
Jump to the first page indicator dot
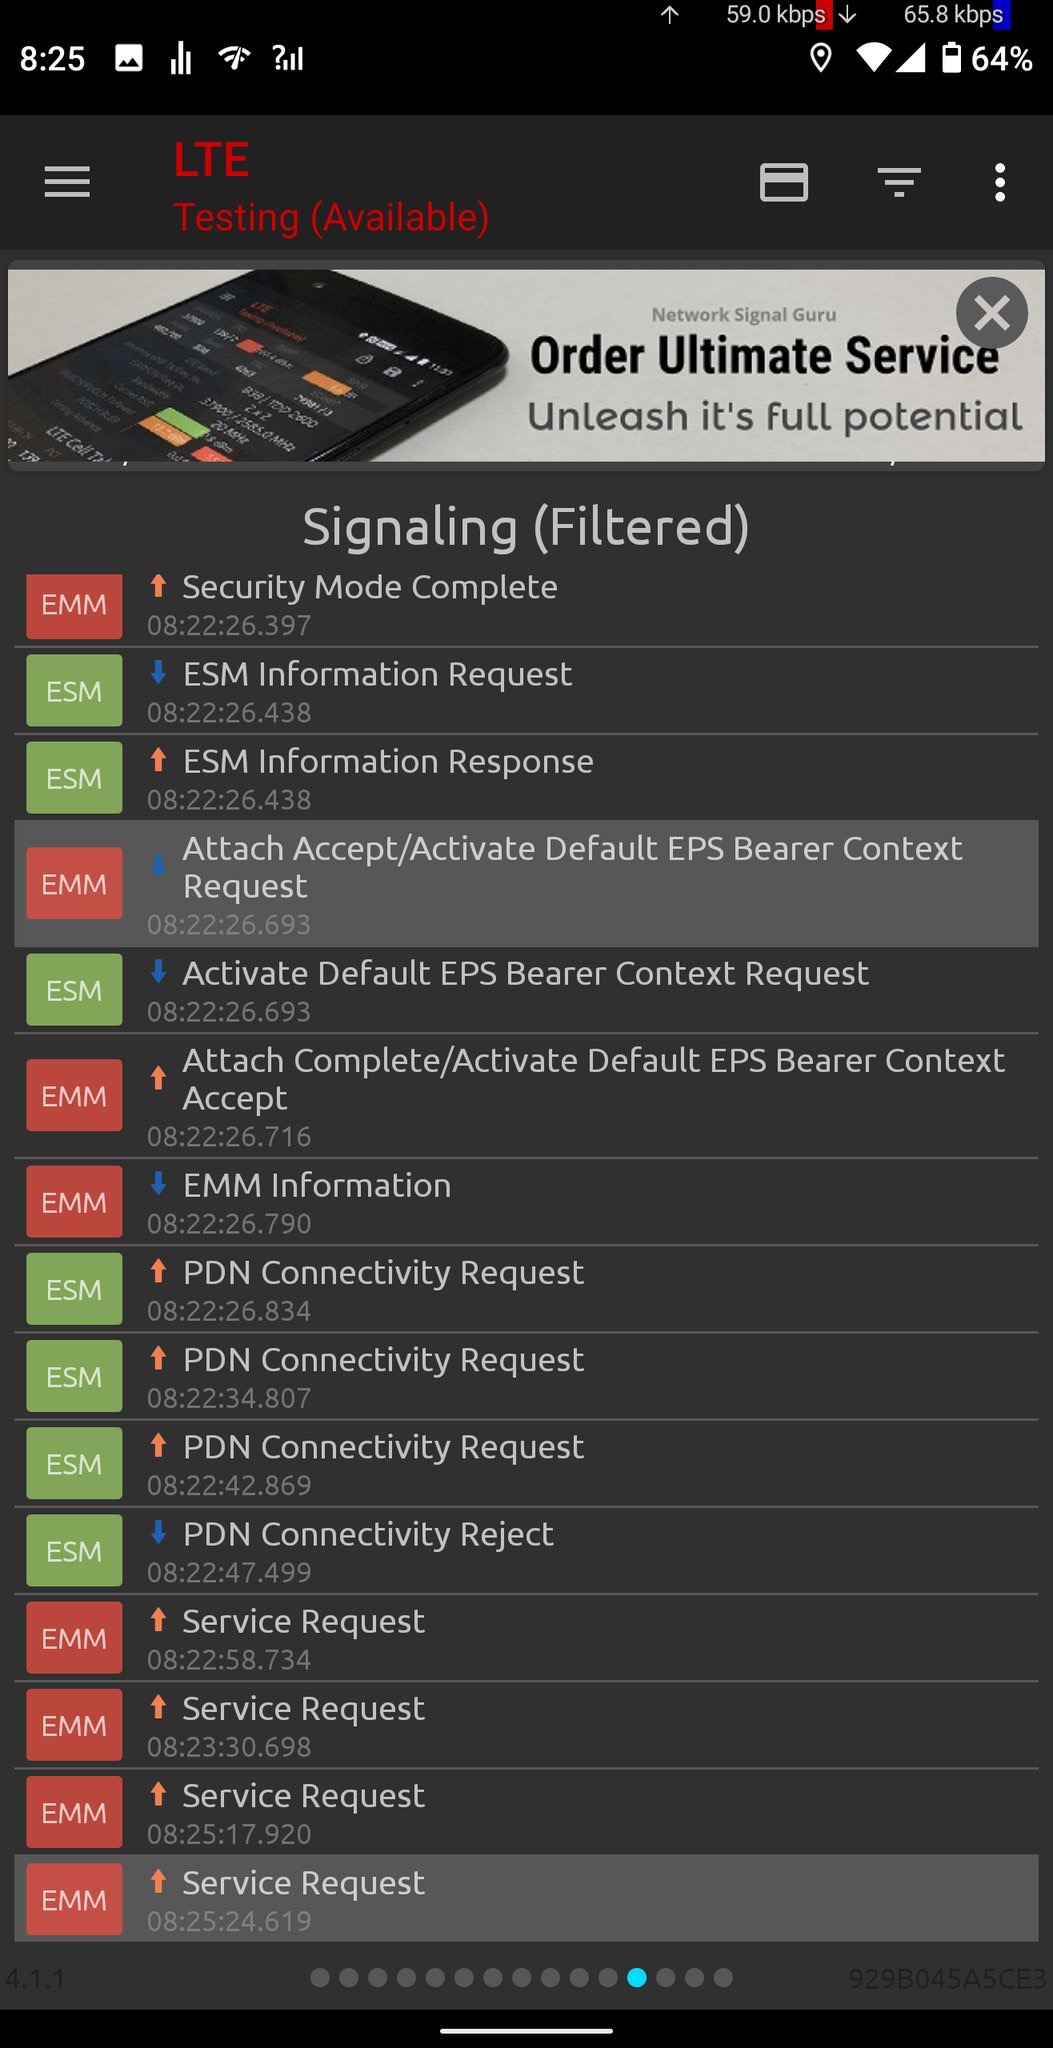[x=320, y=1977]
